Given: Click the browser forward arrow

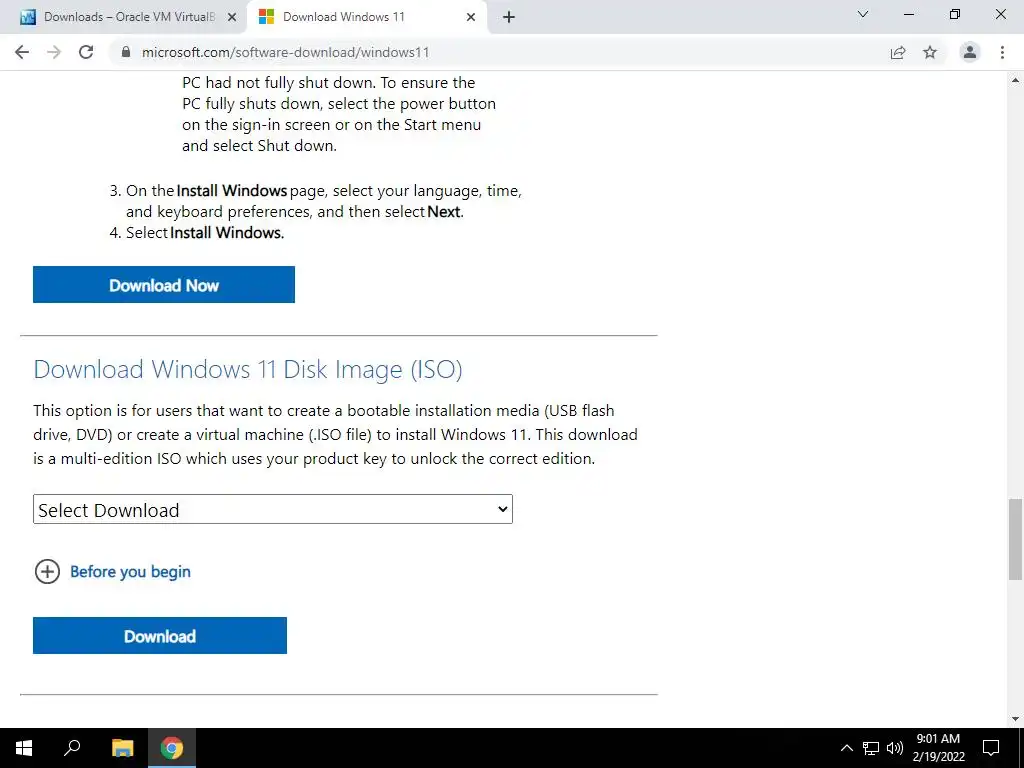Looking at the screenshot, I should (54, 52).
